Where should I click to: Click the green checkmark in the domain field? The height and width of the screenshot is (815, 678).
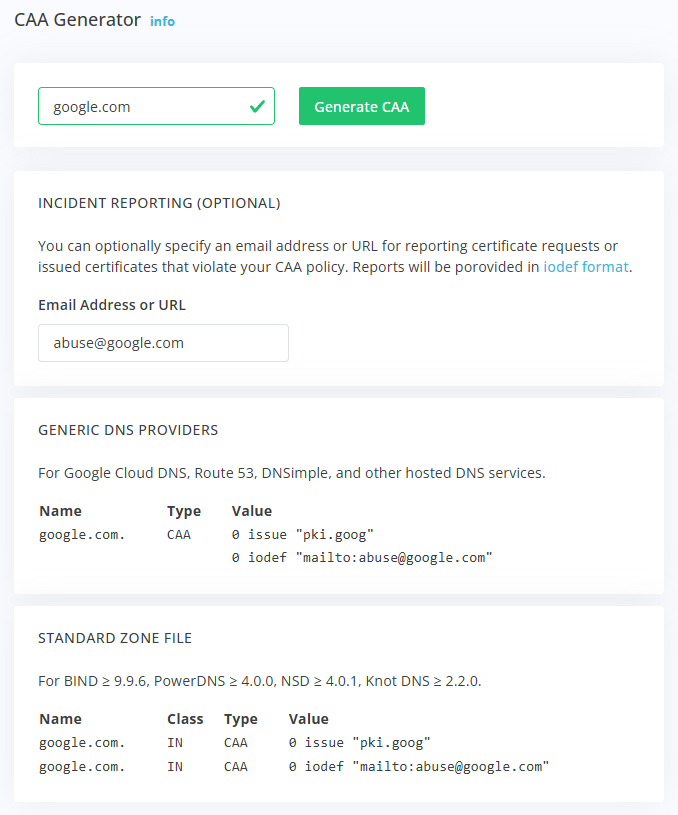259,105
